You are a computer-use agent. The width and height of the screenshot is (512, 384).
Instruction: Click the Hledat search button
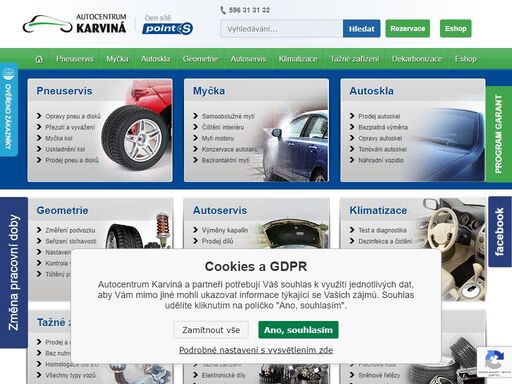pos(361,29)
